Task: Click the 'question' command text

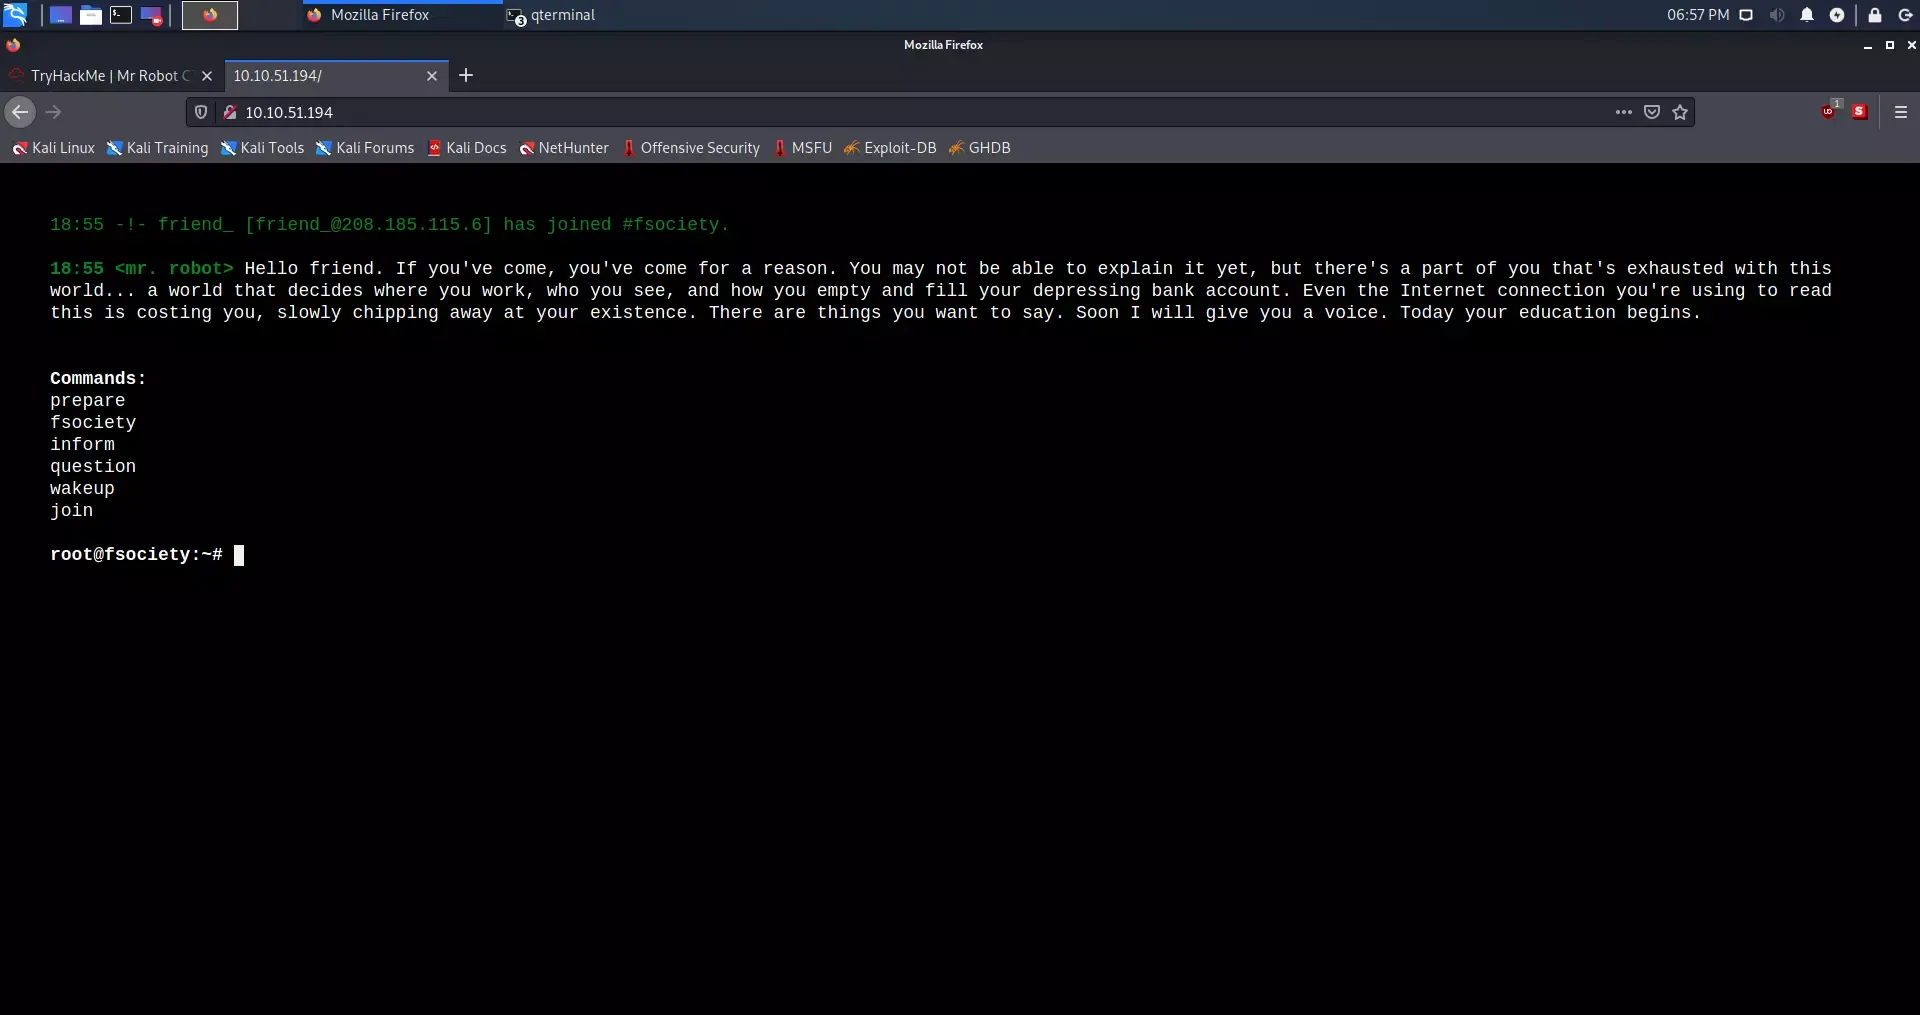Action: [x=93, y=467]
